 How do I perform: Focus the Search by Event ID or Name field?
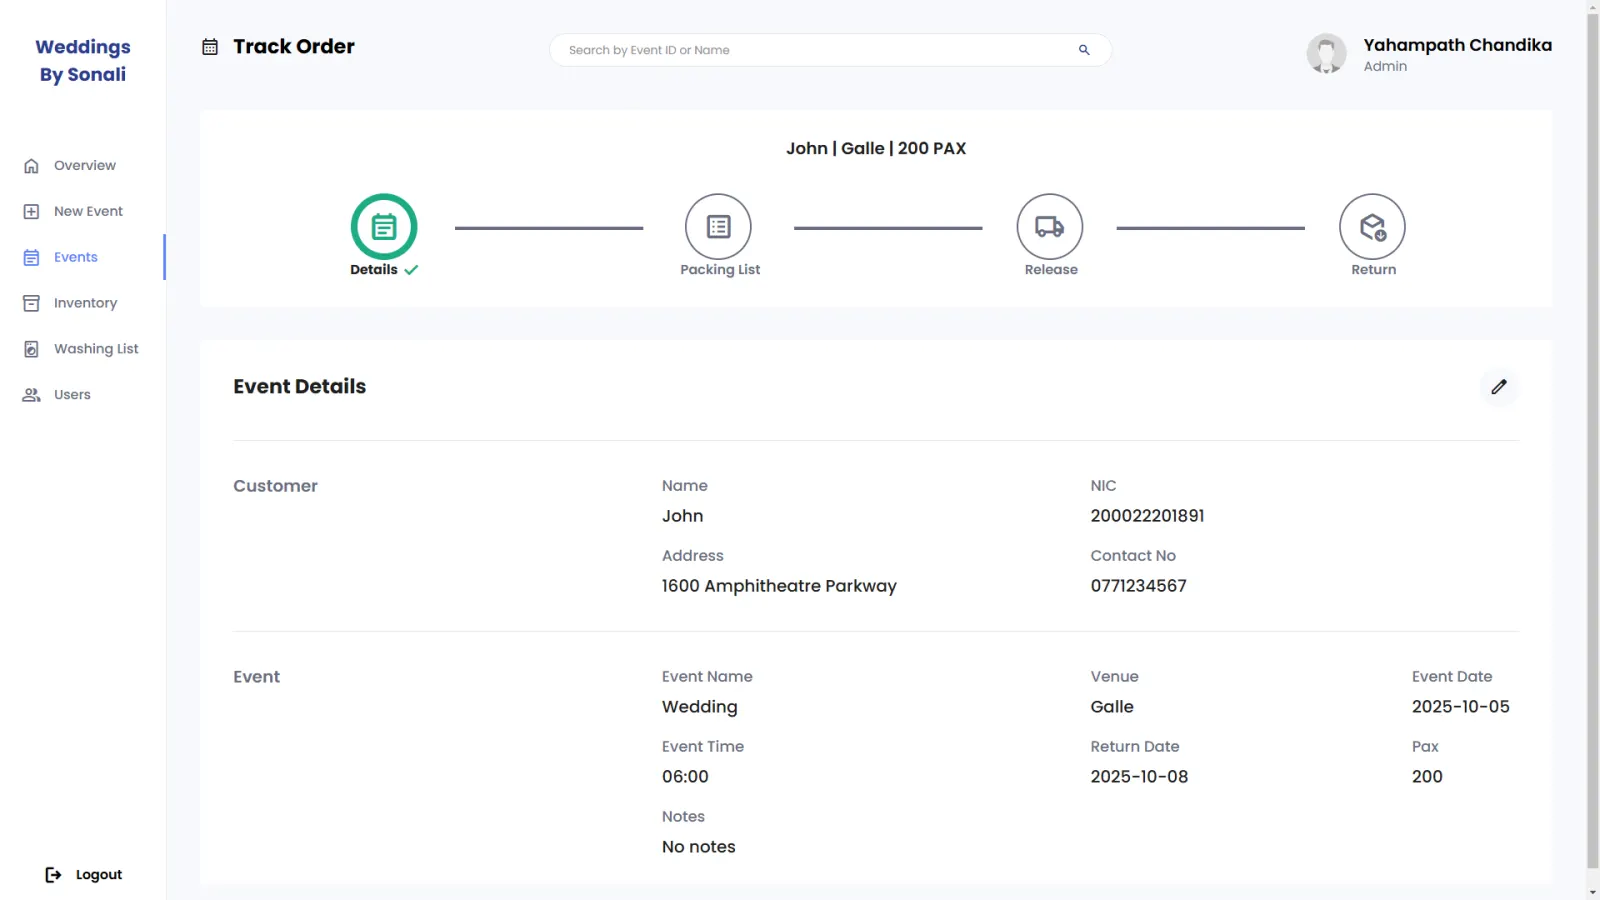pyautogui.click(x=830, y=50)
